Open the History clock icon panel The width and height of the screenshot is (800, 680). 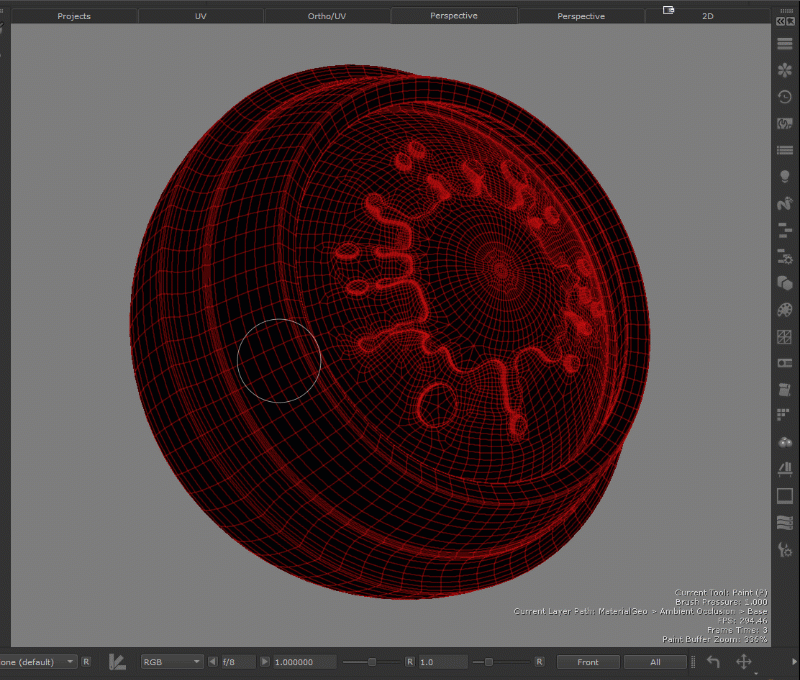tap(785, 97)
